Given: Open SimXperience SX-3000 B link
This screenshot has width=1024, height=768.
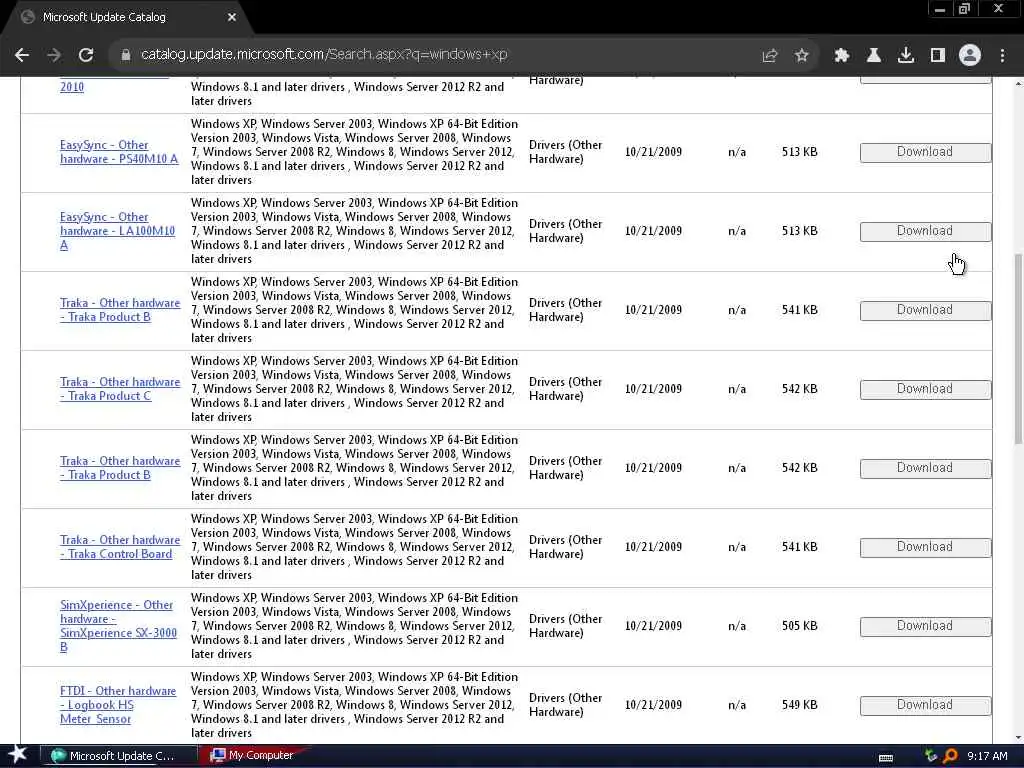Looking at the screenshot, I should point(118,626).
